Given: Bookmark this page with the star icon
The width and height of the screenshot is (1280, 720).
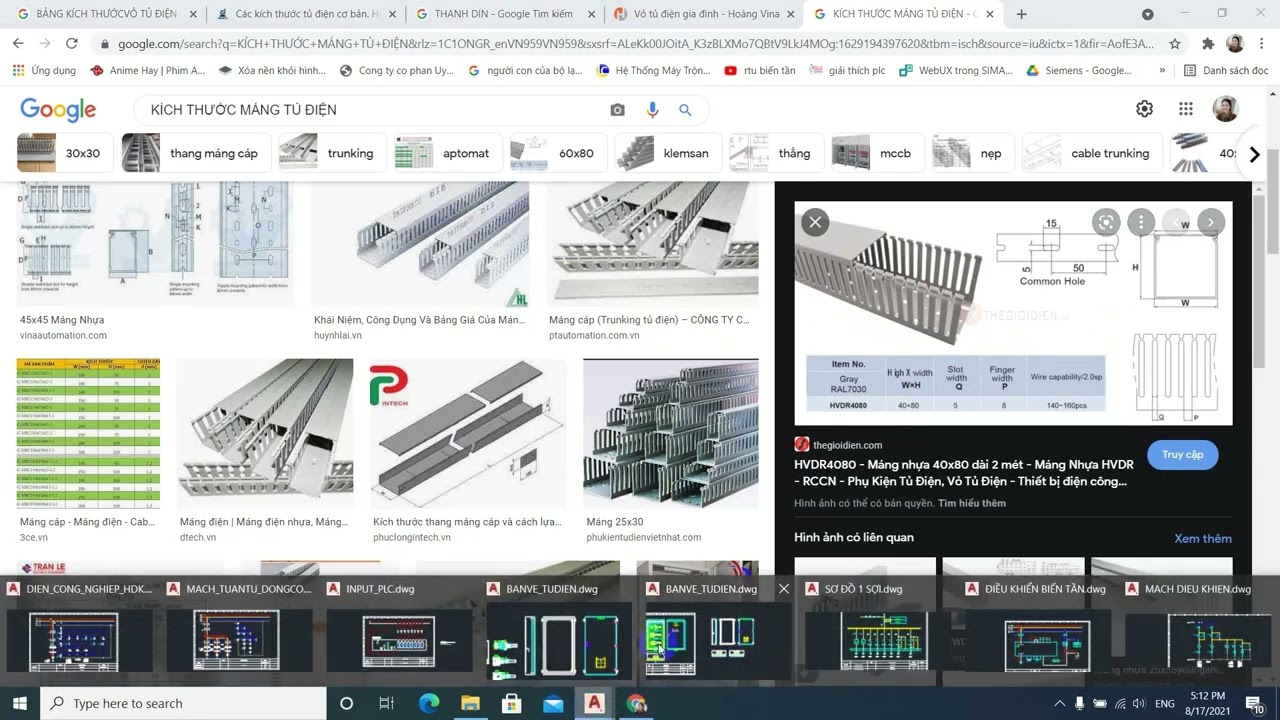Looking at the screenshot, I should [1175, 44].
